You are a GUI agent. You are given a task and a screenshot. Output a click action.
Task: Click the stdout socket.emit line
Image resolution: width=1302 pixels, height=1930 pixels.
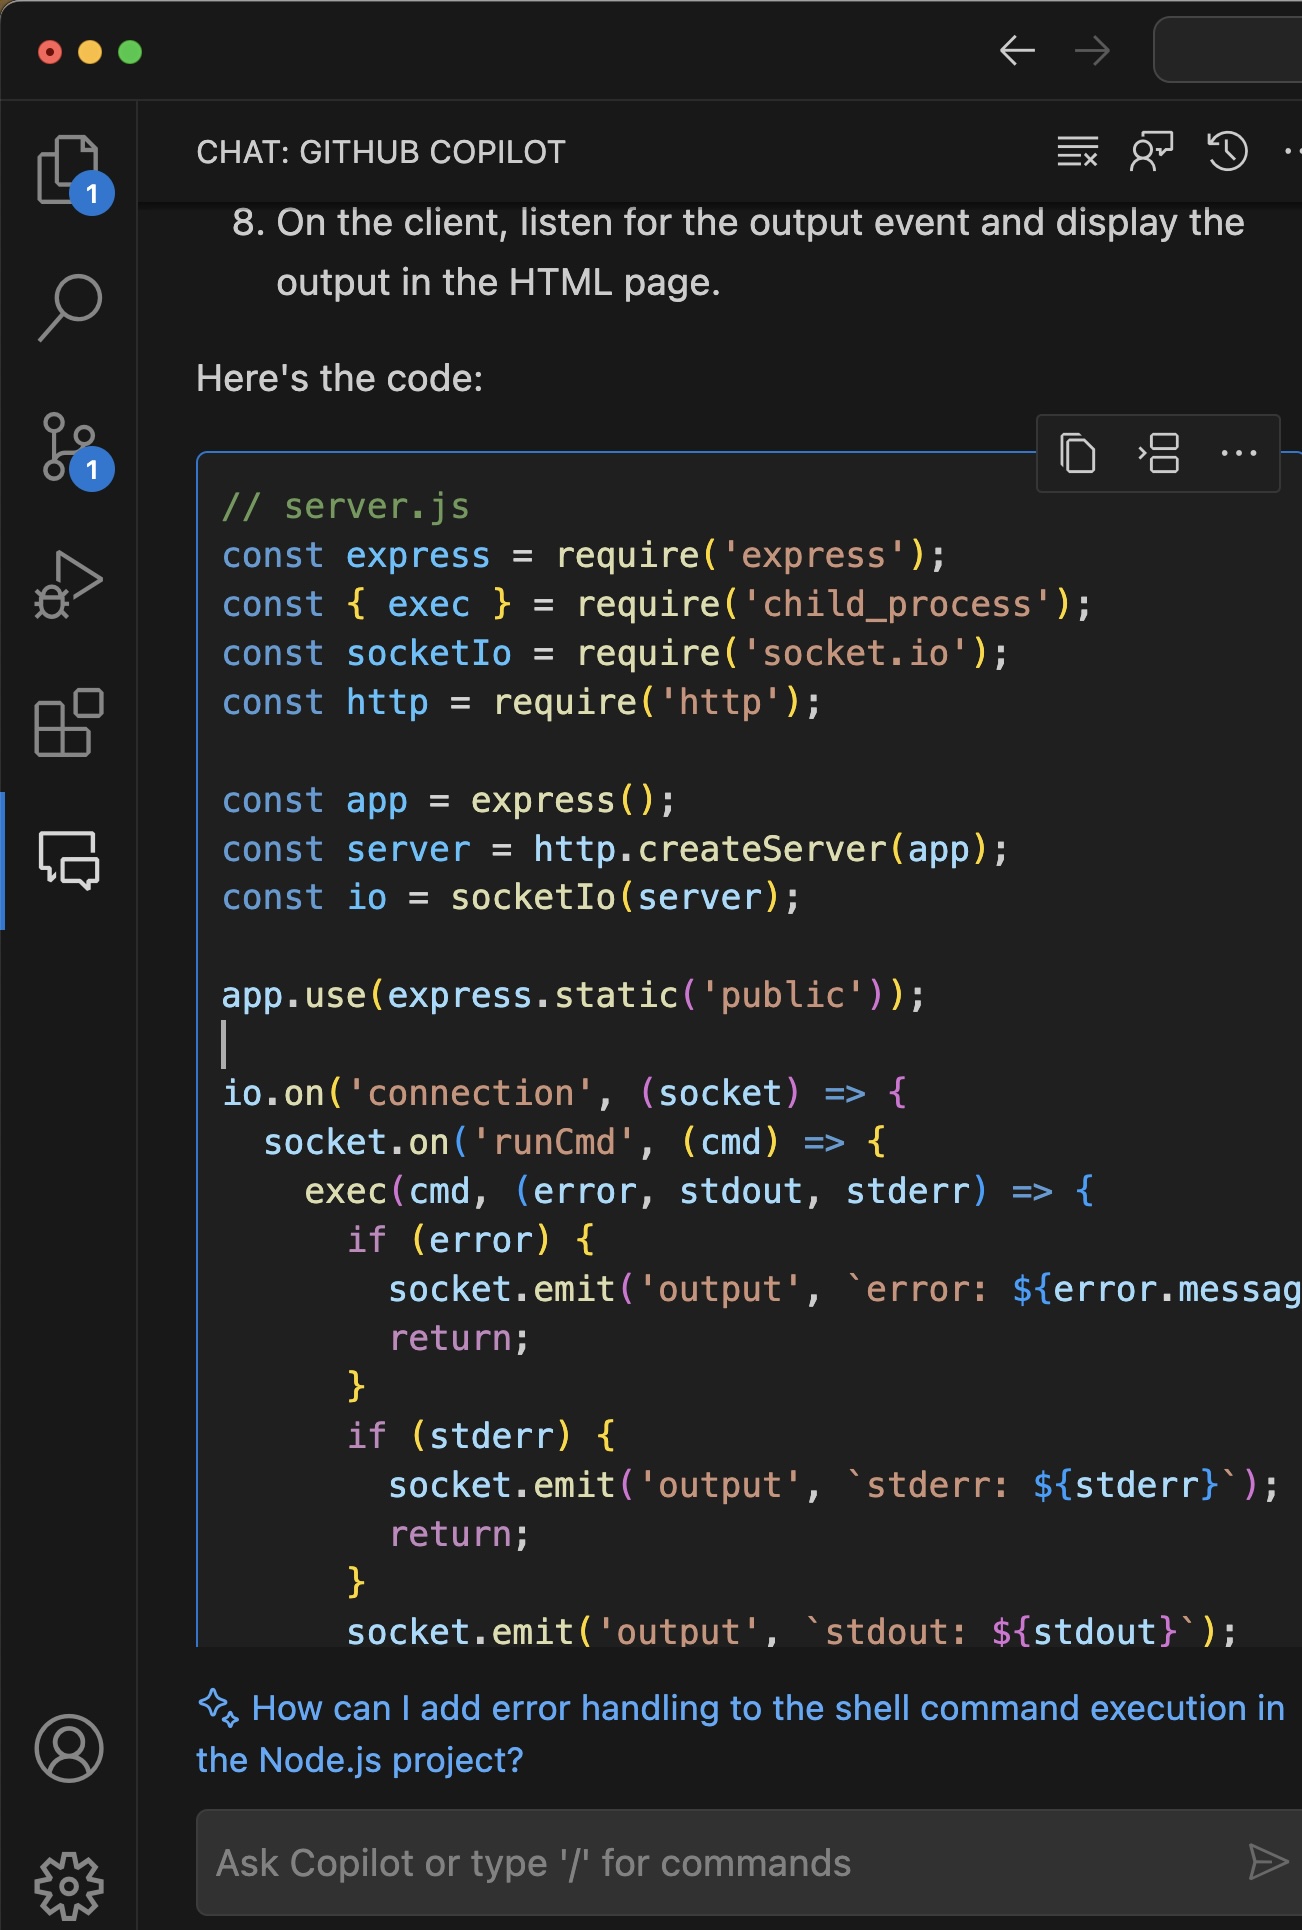[x=792, y=1632]
